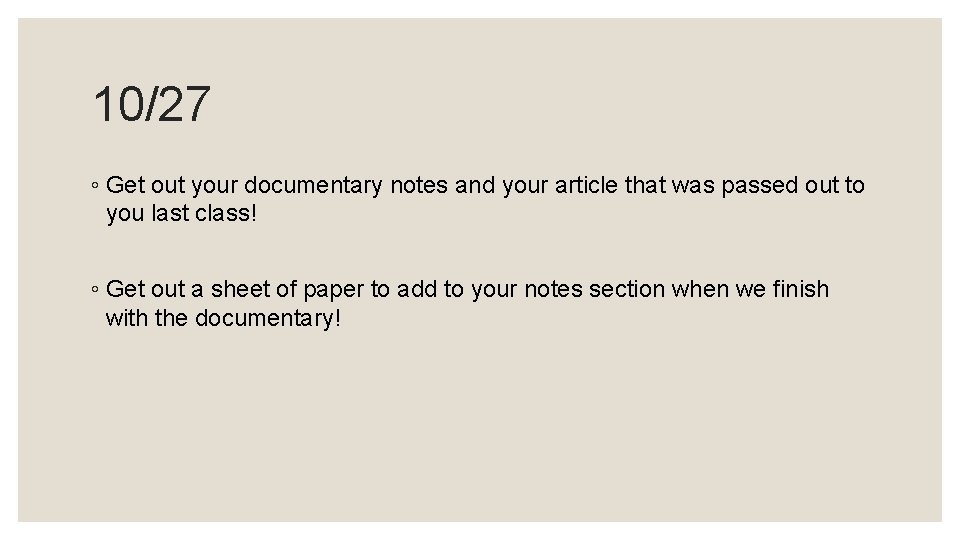Click the slide title "10/27"

pos(152,104)
